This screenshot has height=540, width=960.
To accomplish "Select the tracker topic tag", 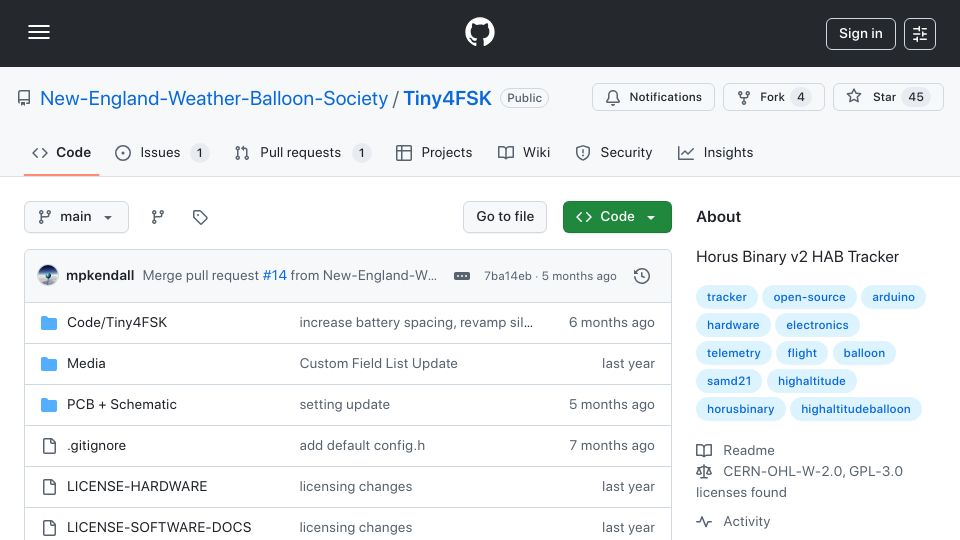I will (x=727, y=297).
